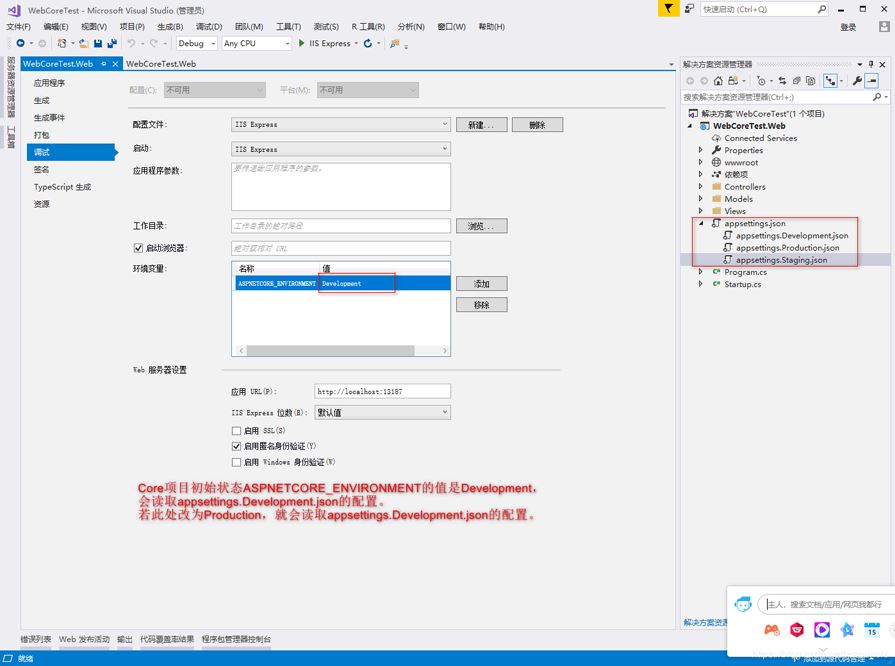Open the Debug configuration dropdown
Viewport: 895px width, 666px height.
195,44
